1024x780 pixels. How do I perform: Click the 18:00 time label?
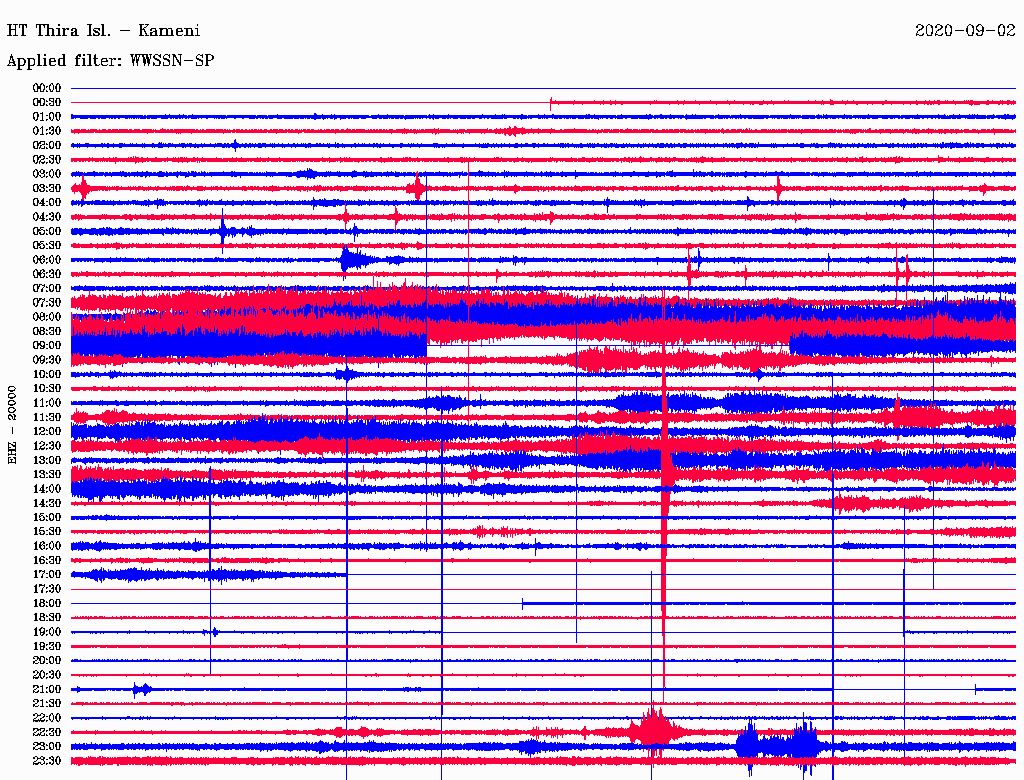(x=47, y=604)
